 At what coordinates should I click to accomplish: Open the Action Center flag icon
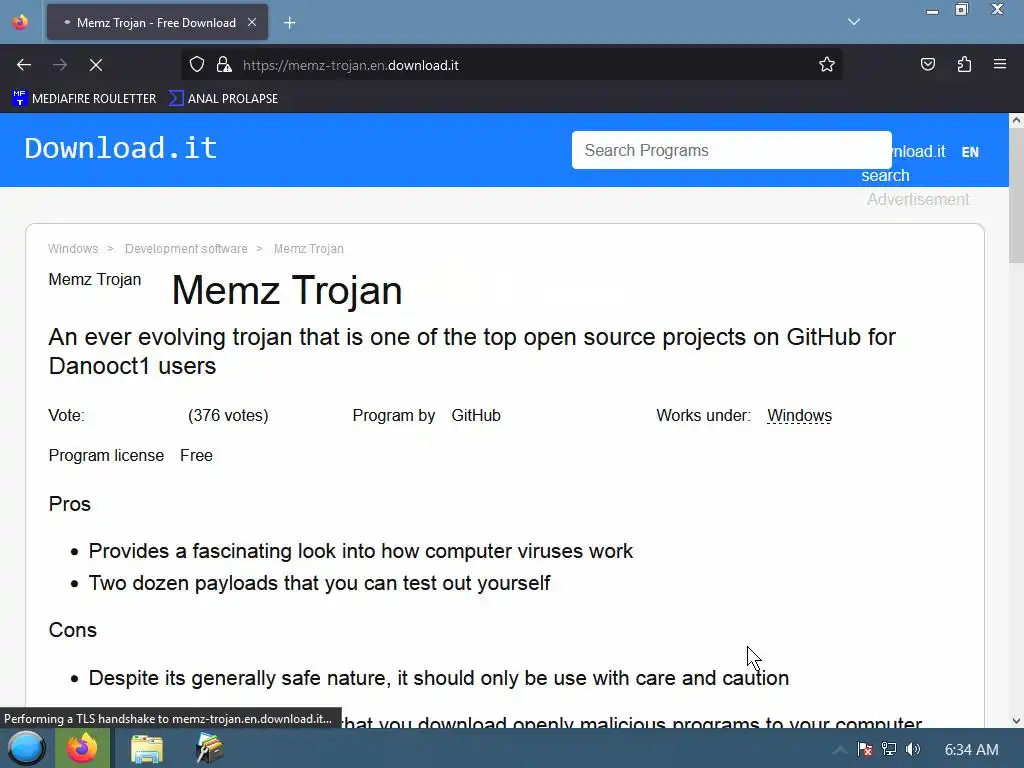click(x=865, y=750)
